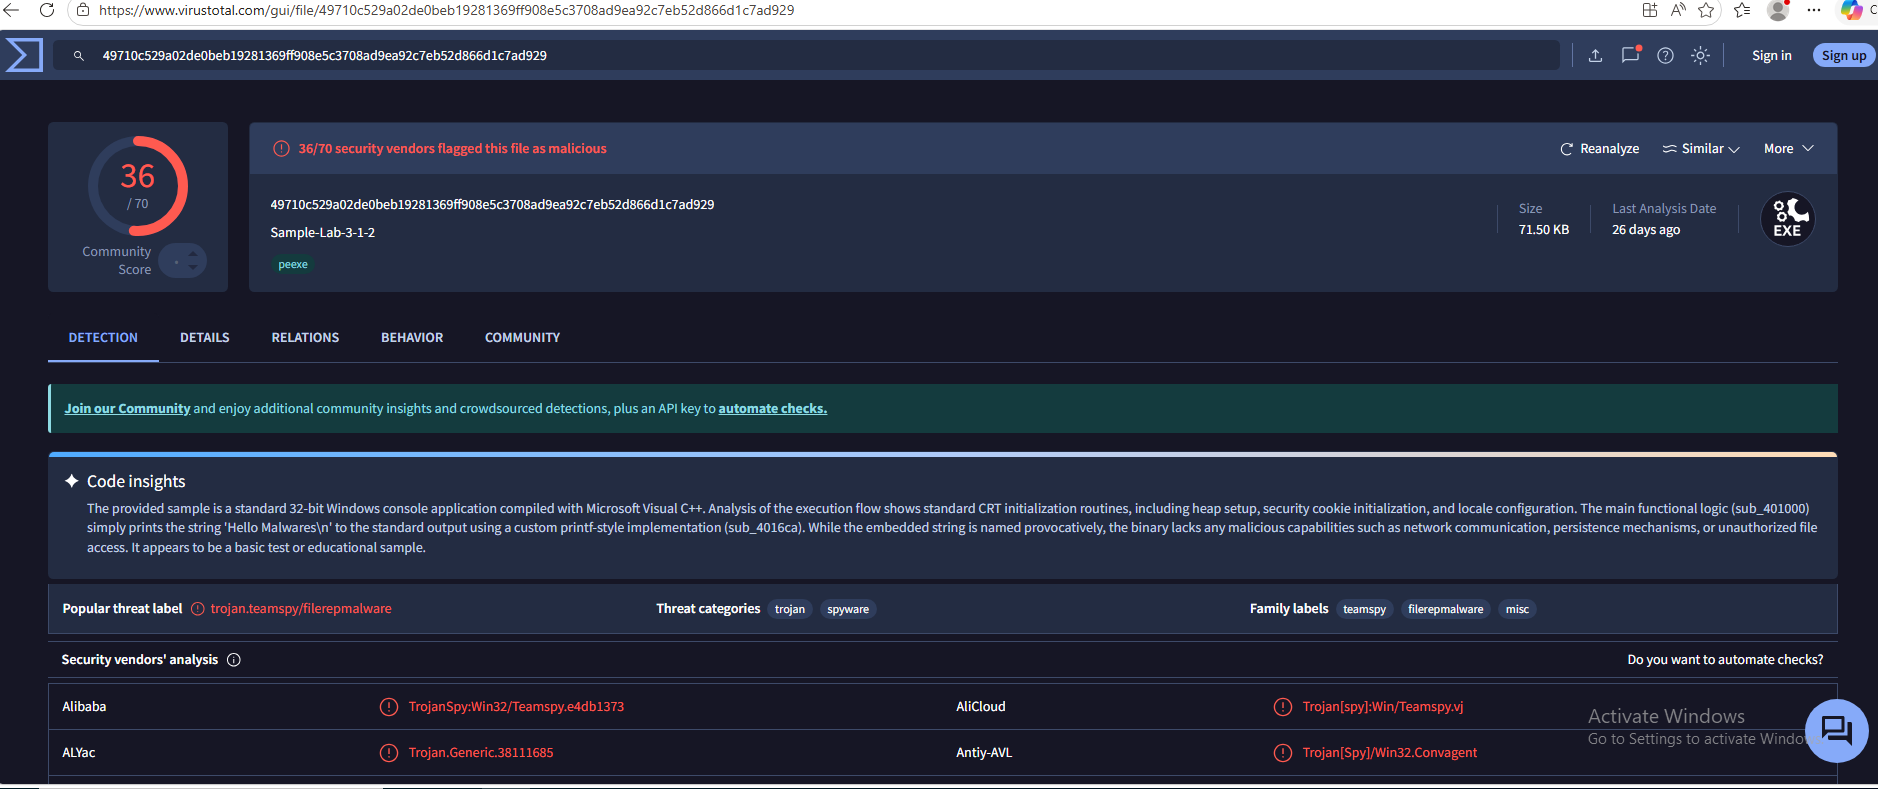Open the browser favorites list icon
1878x789 pixels.
(1742, 10)
